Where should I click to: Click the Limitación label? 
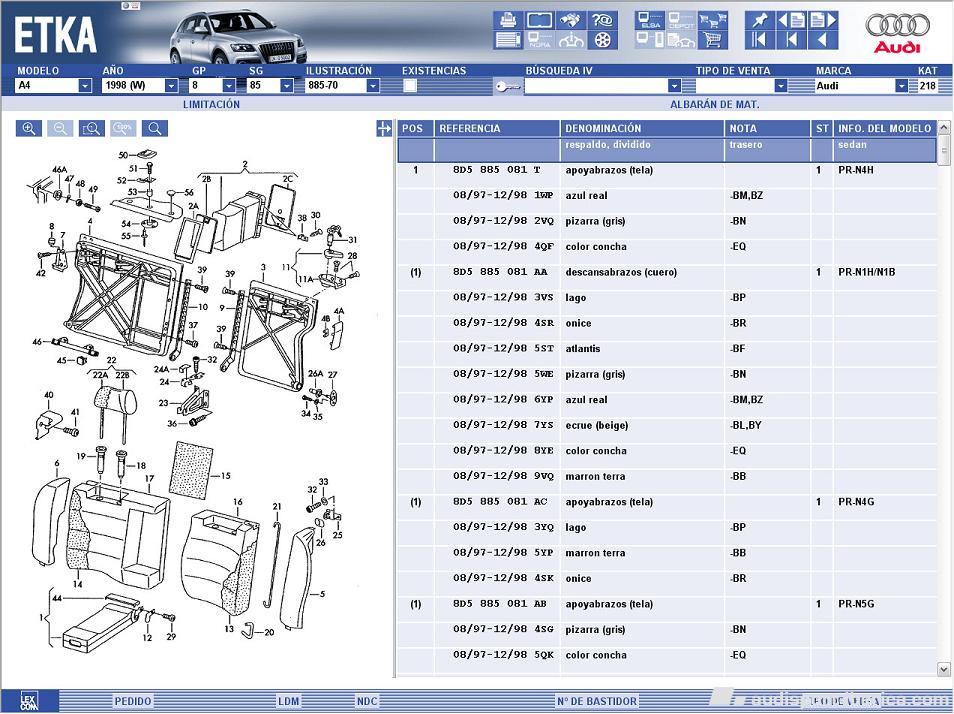[211, 105]
